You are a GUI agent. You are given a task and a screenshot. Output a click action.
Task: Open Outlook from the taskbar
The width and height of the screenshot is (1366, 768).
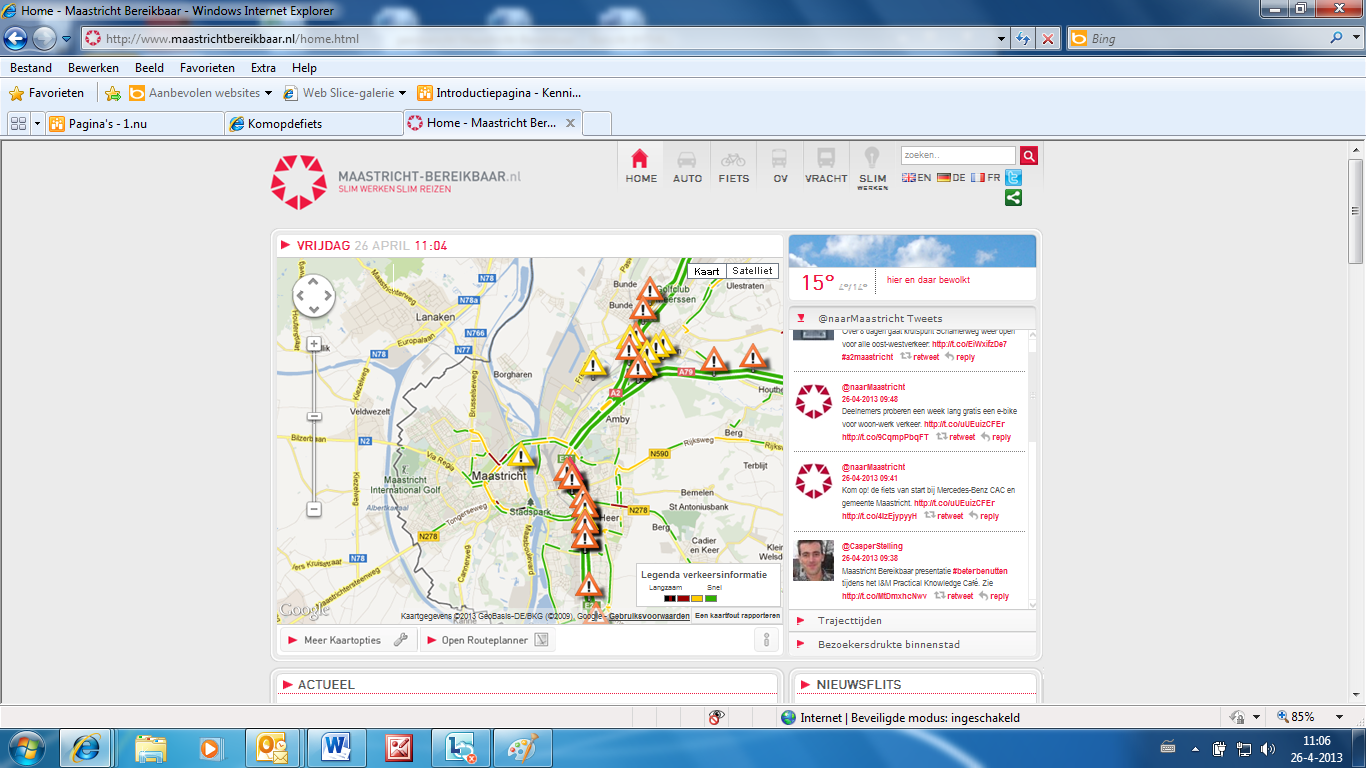[x=272, y=748]
